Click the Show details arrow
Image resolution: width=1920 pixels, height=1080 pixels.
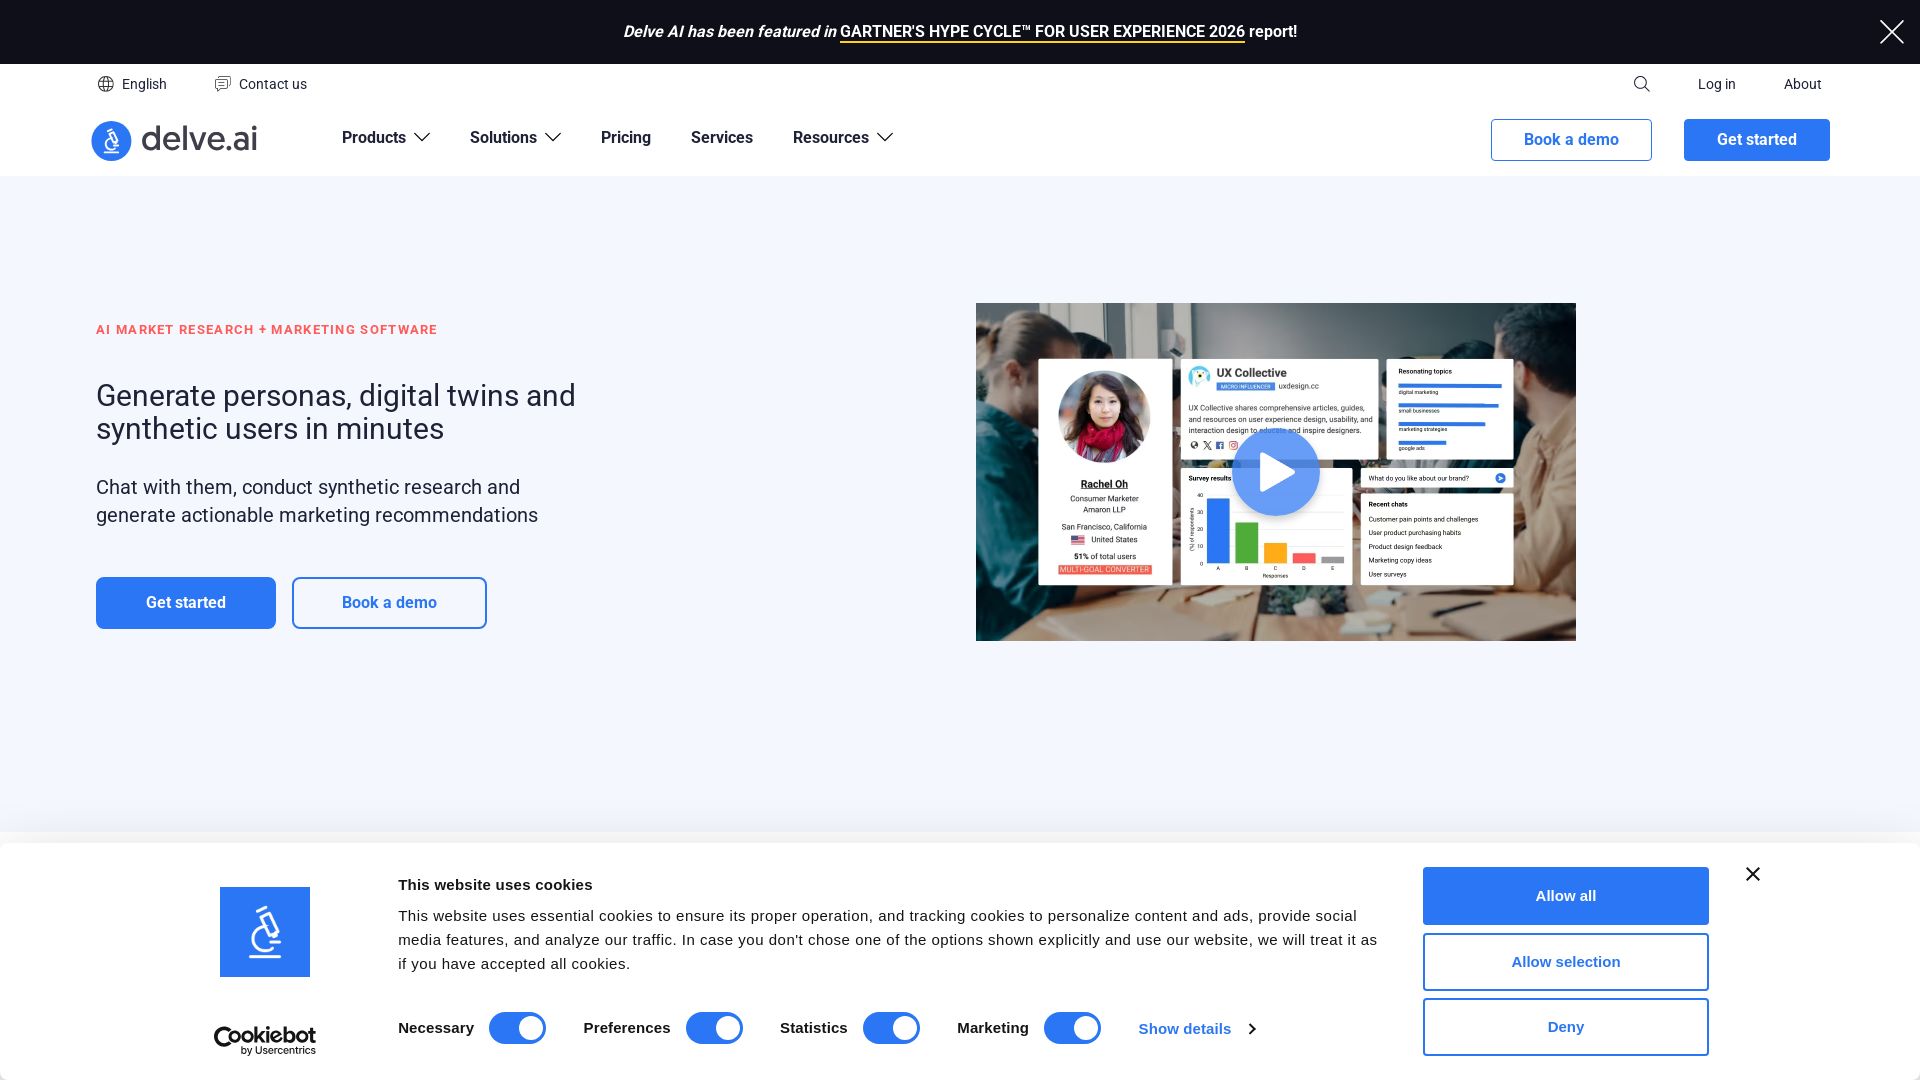click(1251, 1029)
